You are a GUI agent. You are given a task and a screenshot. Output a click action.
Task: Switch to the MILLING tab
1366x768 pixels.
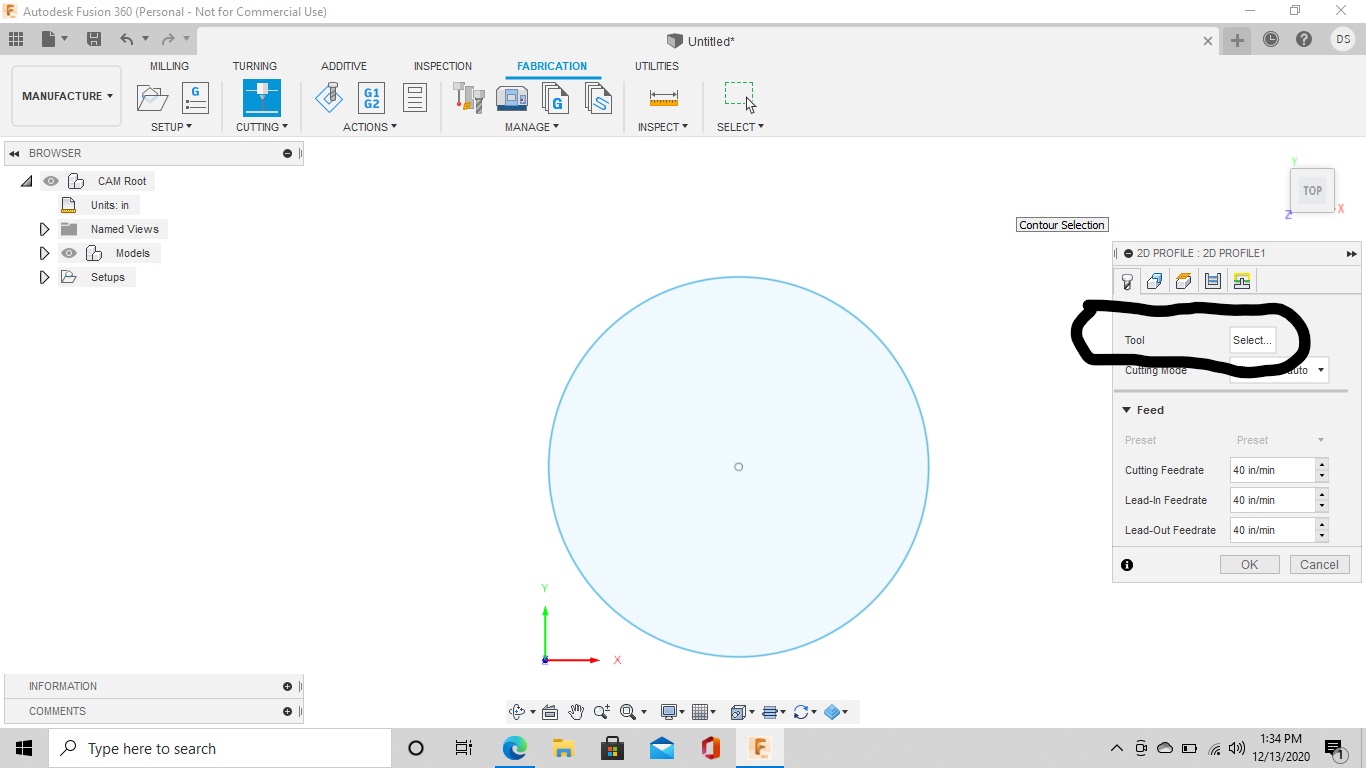click(169, 66)
